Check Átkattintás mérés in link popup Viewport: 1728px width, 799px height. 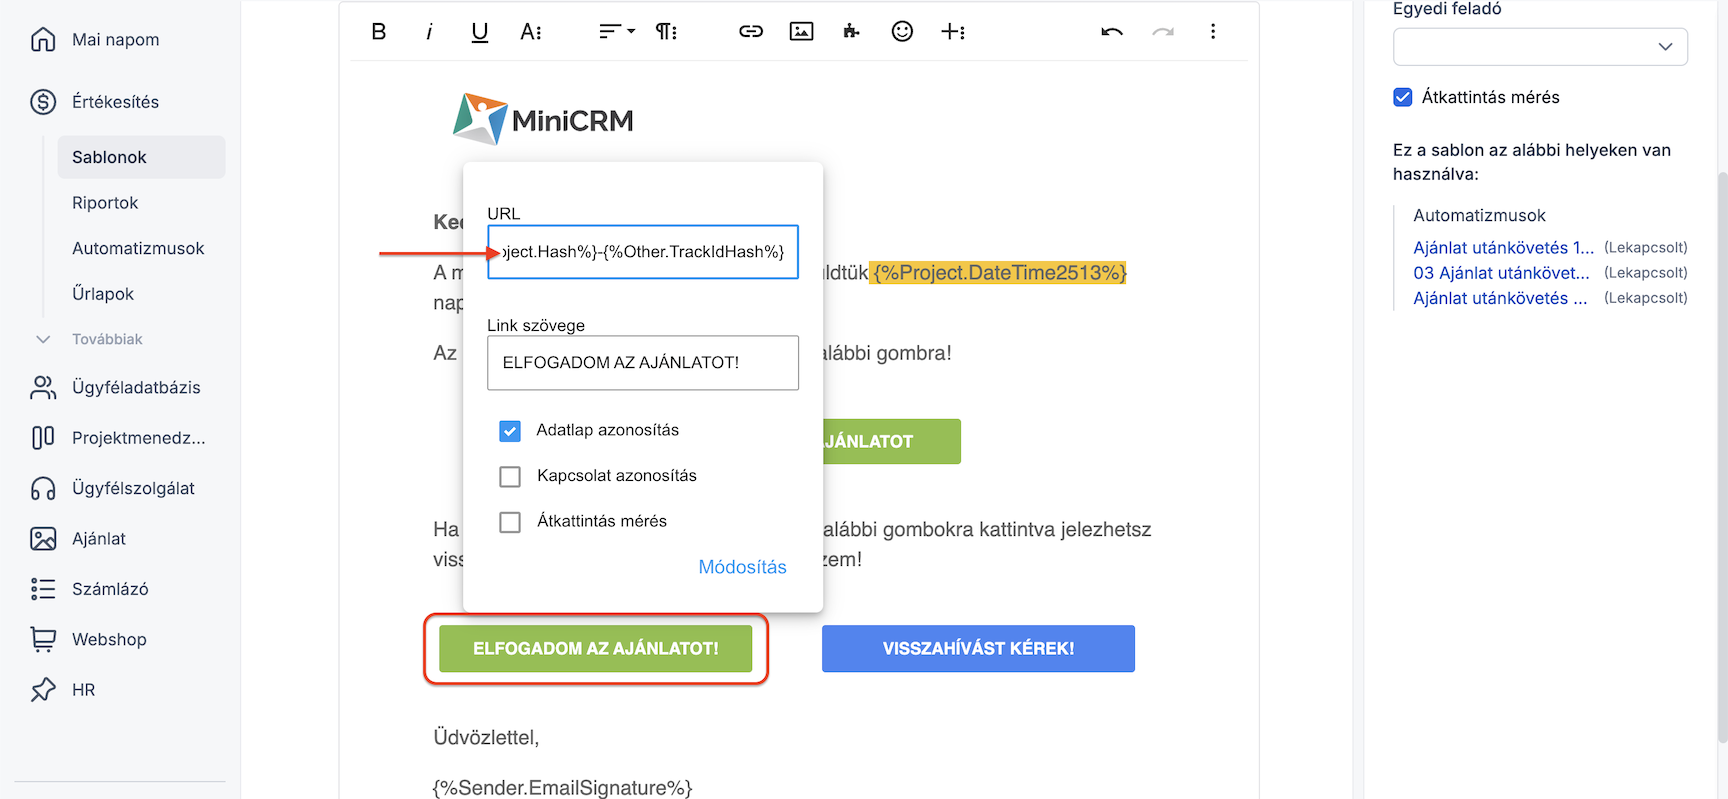pyautogui.click(x=510, y=522)
